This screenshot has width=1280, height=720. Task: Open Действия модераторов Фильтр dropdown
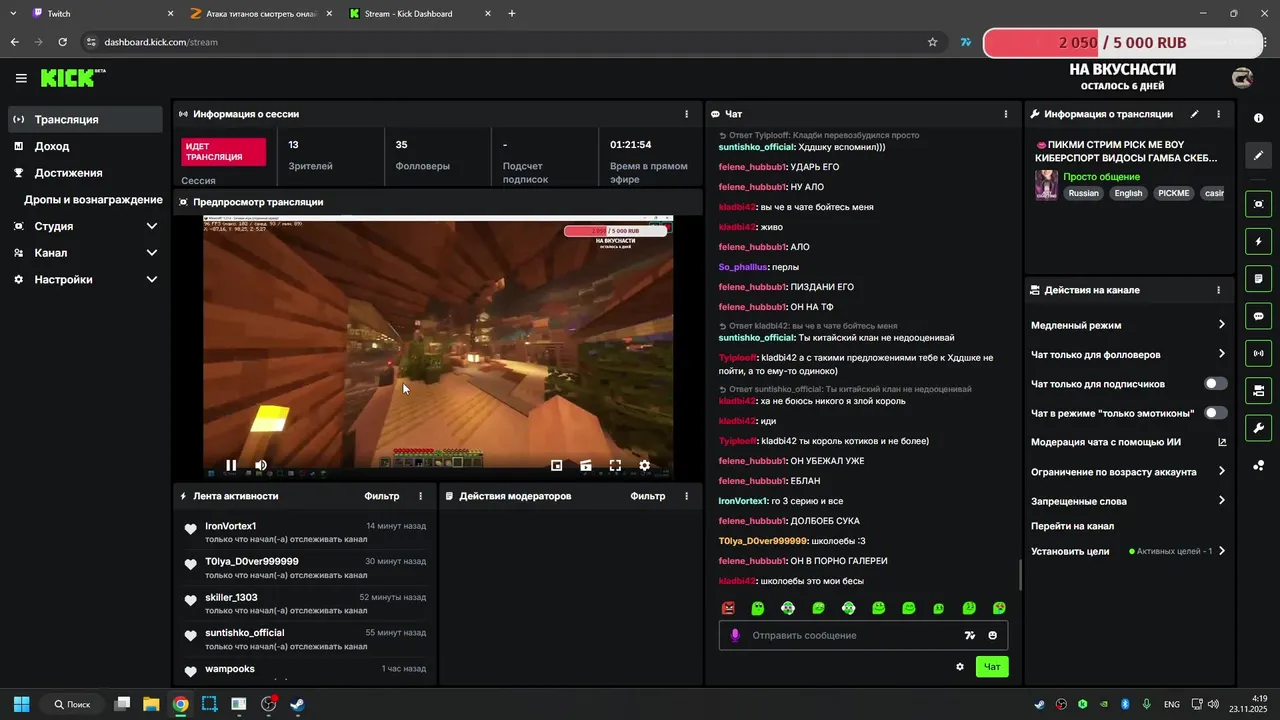(647, 496)
